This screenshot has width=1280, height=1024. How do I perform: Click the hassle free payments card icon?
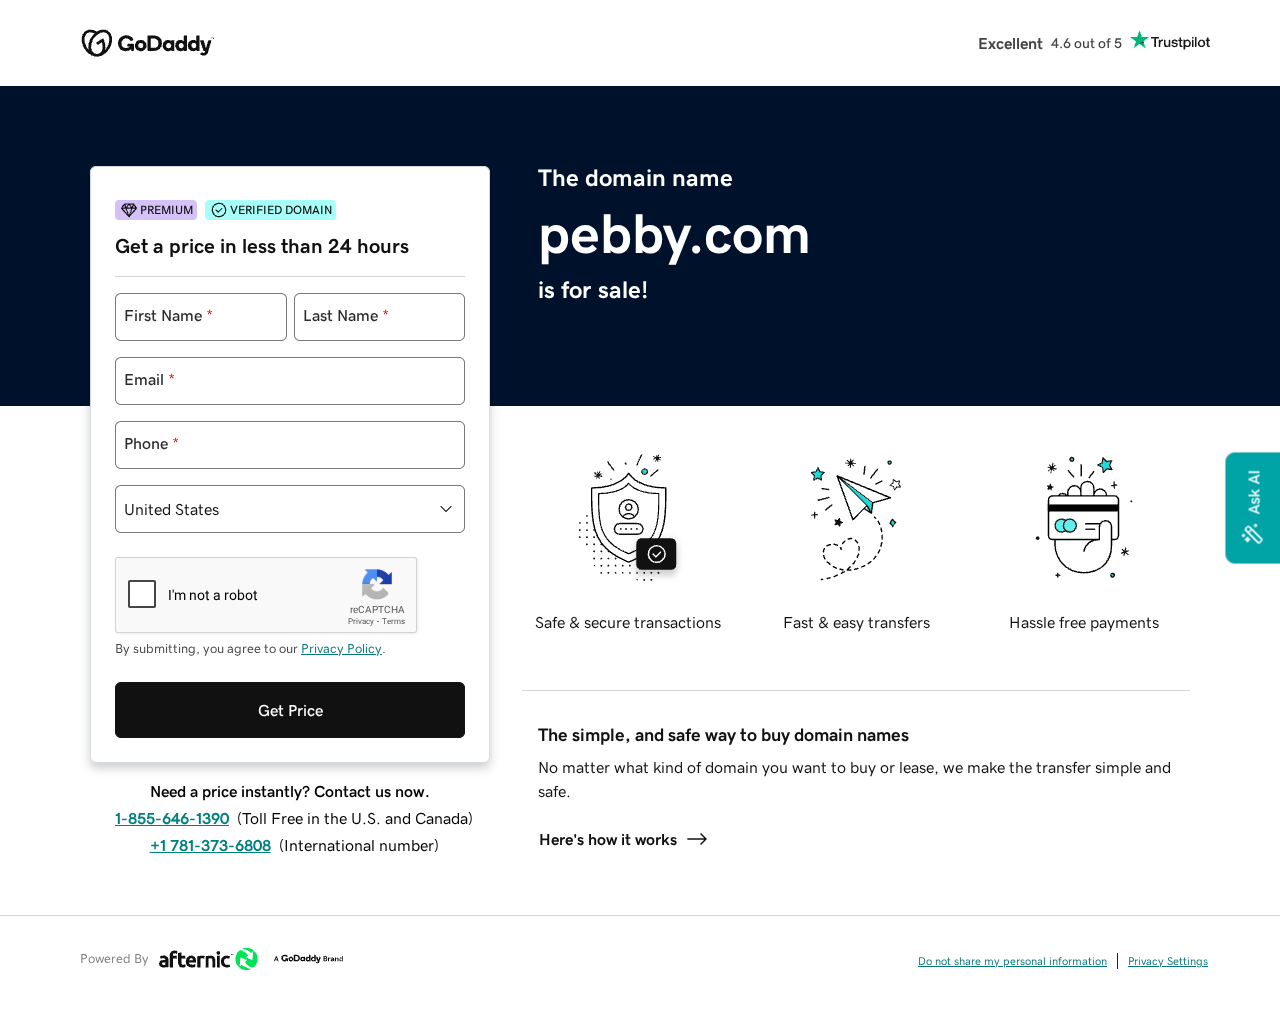click(1082, 516)
